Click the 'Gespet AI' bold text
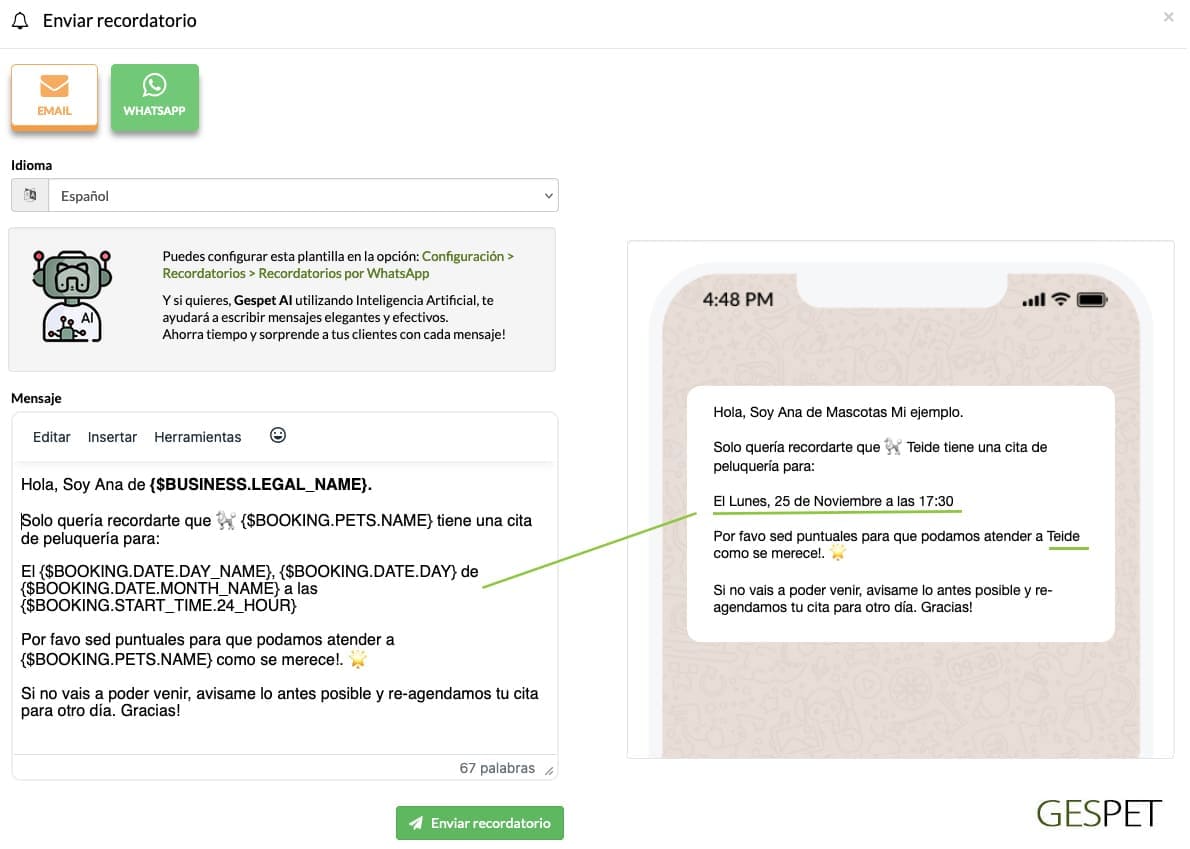Screen dimensions: 1190x849 [263, 300]
